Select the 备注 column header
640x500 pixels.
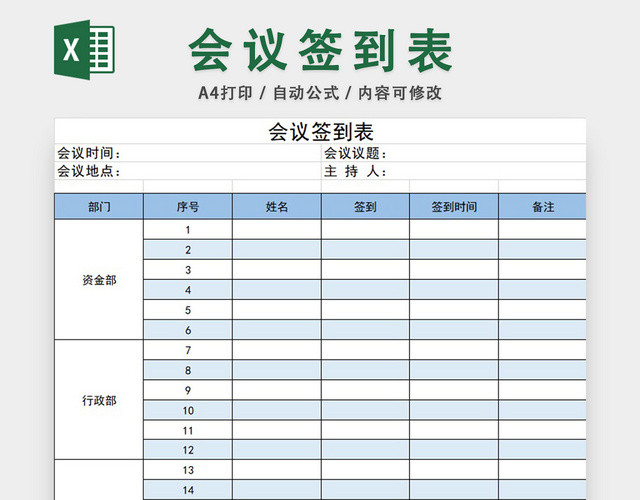pos(542,207)
